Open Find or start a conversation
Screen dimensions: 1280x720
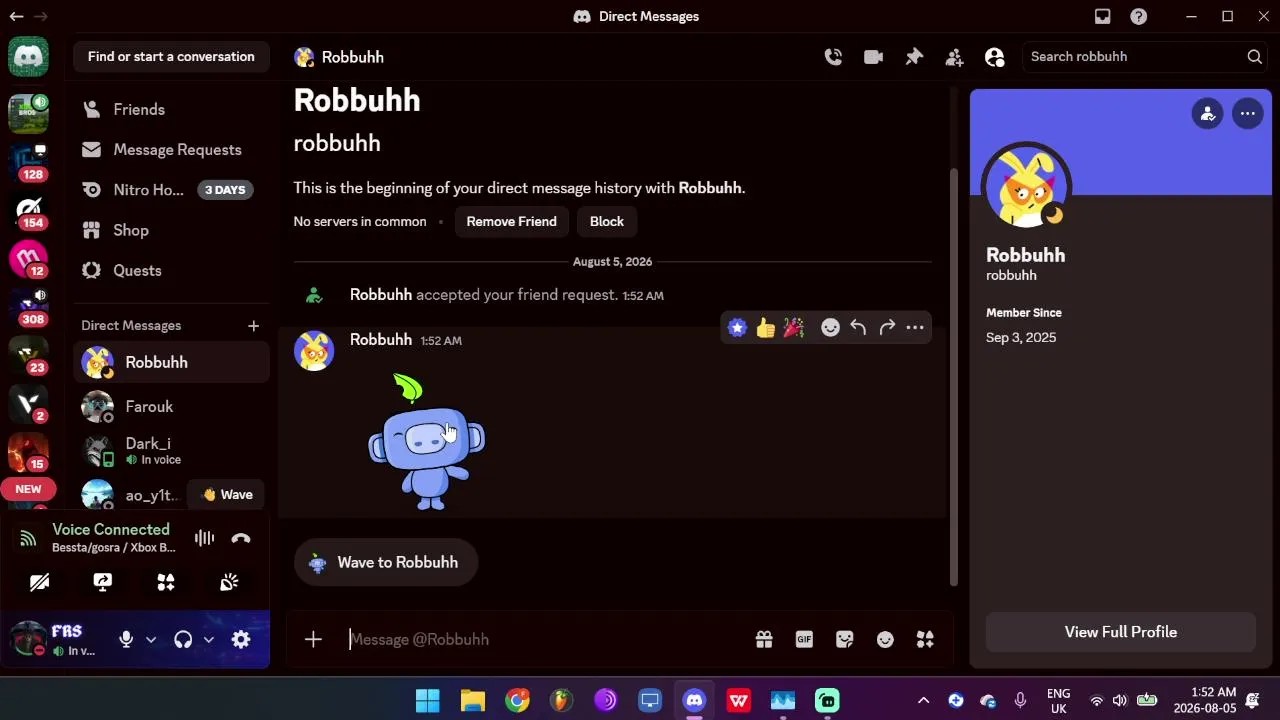171,57
